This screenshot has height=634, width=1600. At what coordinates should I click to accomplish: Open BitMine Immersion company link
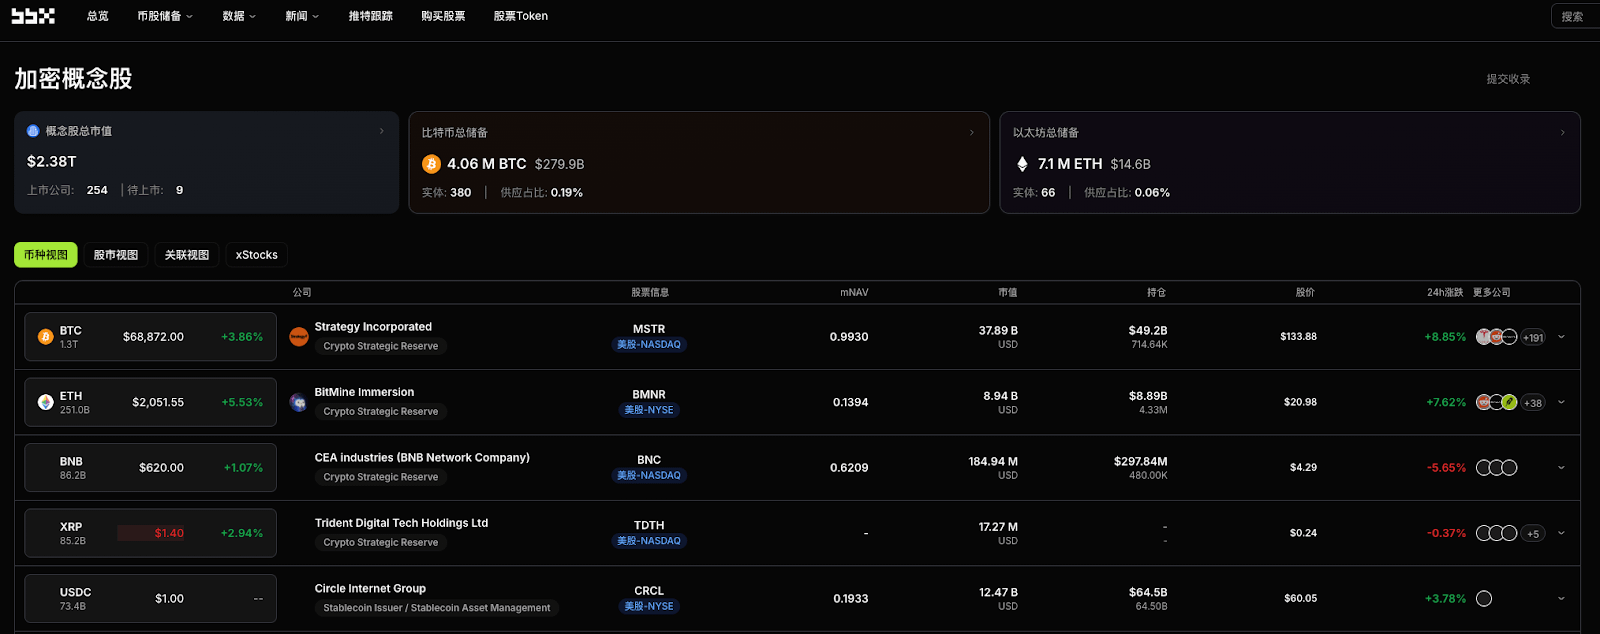(x=364, y=392)
